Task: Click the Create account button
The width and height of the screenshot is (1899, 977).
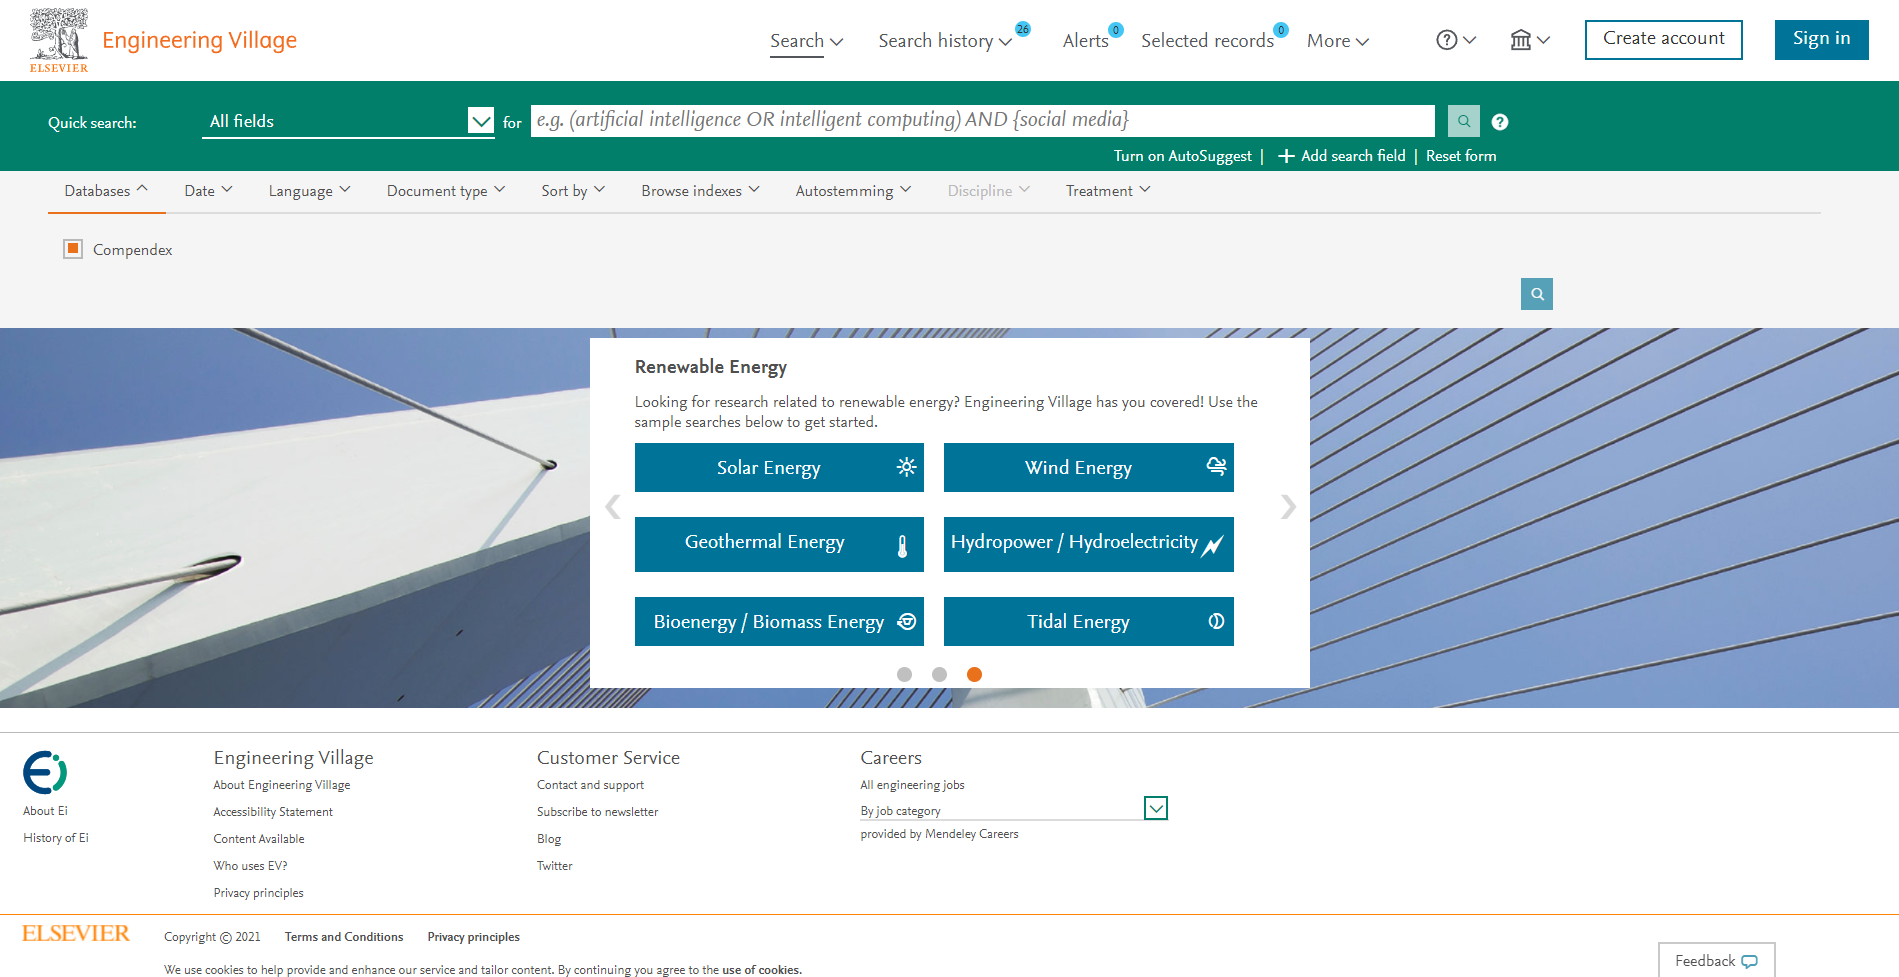Action: [x=1664, y=40]
